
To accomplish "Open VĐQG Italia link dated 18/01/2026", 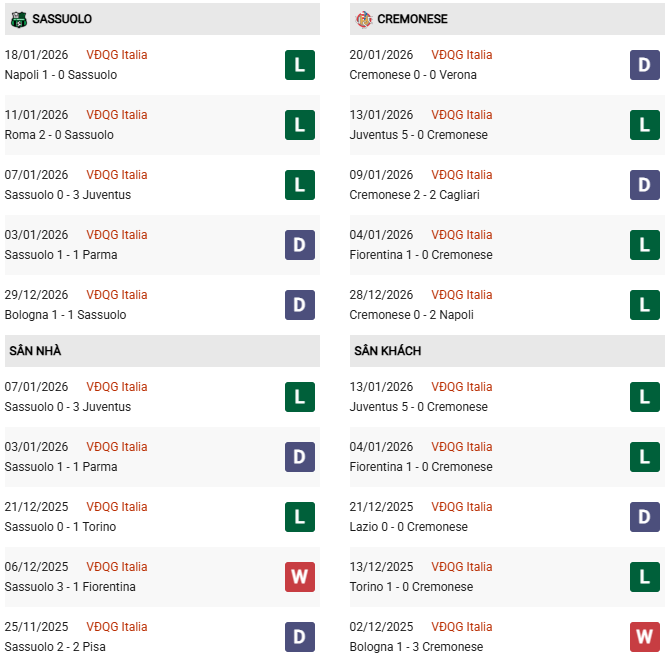I will (x=116, y=55).
